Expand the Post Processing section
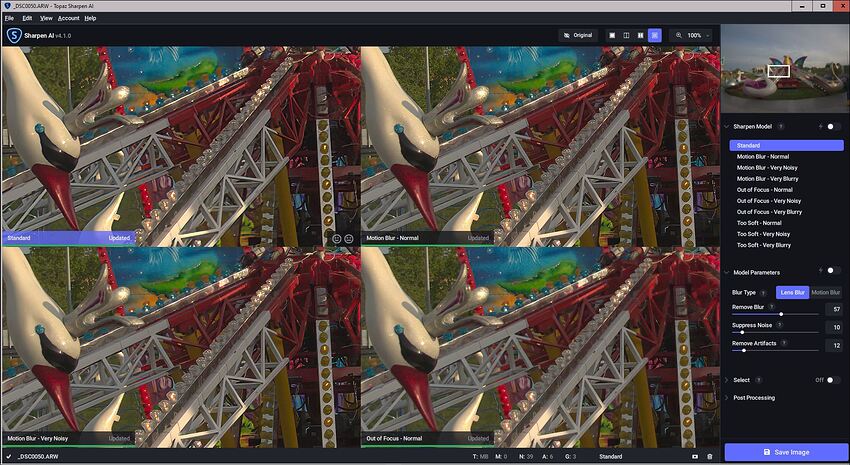This screenshot has width=850, height=465. [726, 398]
